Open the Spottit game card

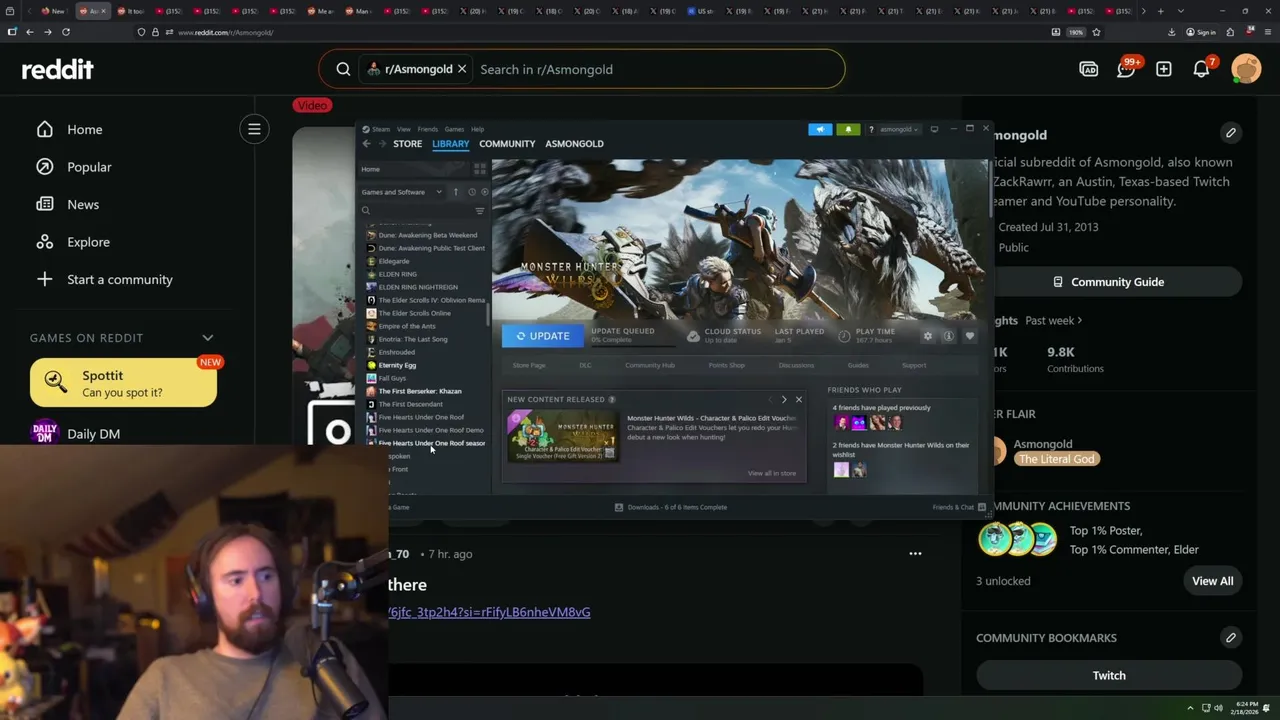pos(123,383)
